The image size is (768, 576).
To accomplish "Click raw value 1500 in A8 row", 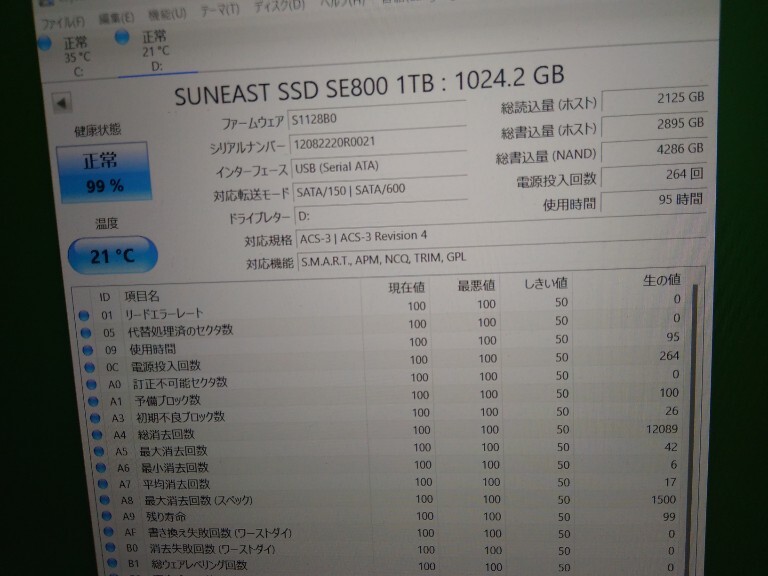I will point(663,500).
